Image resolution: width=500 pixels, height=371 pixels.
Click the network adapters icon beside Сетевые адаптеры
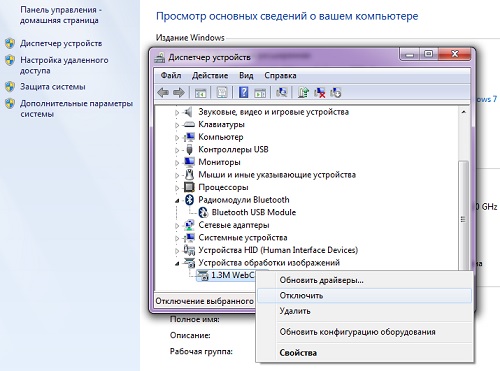coord(189,225)
